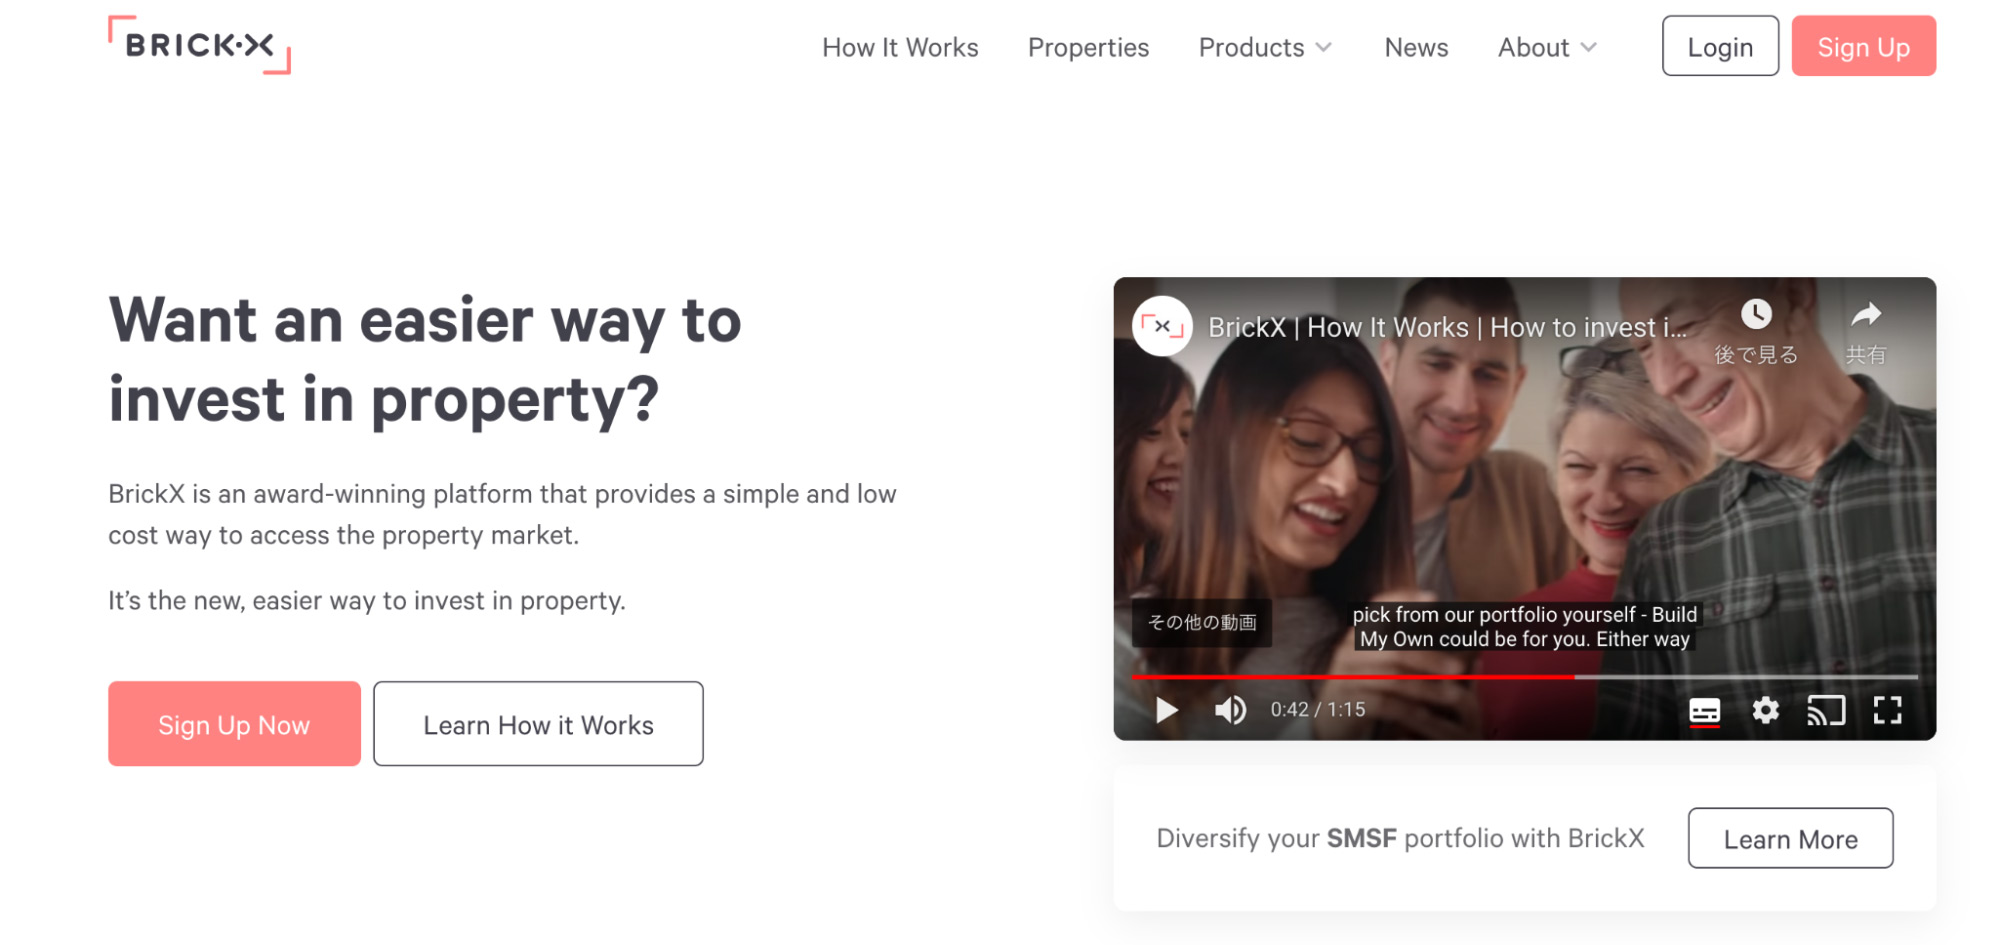Viewport: 1999px width, 945px height.
Task: Go to the Properties page
Action: point(1088,47)
